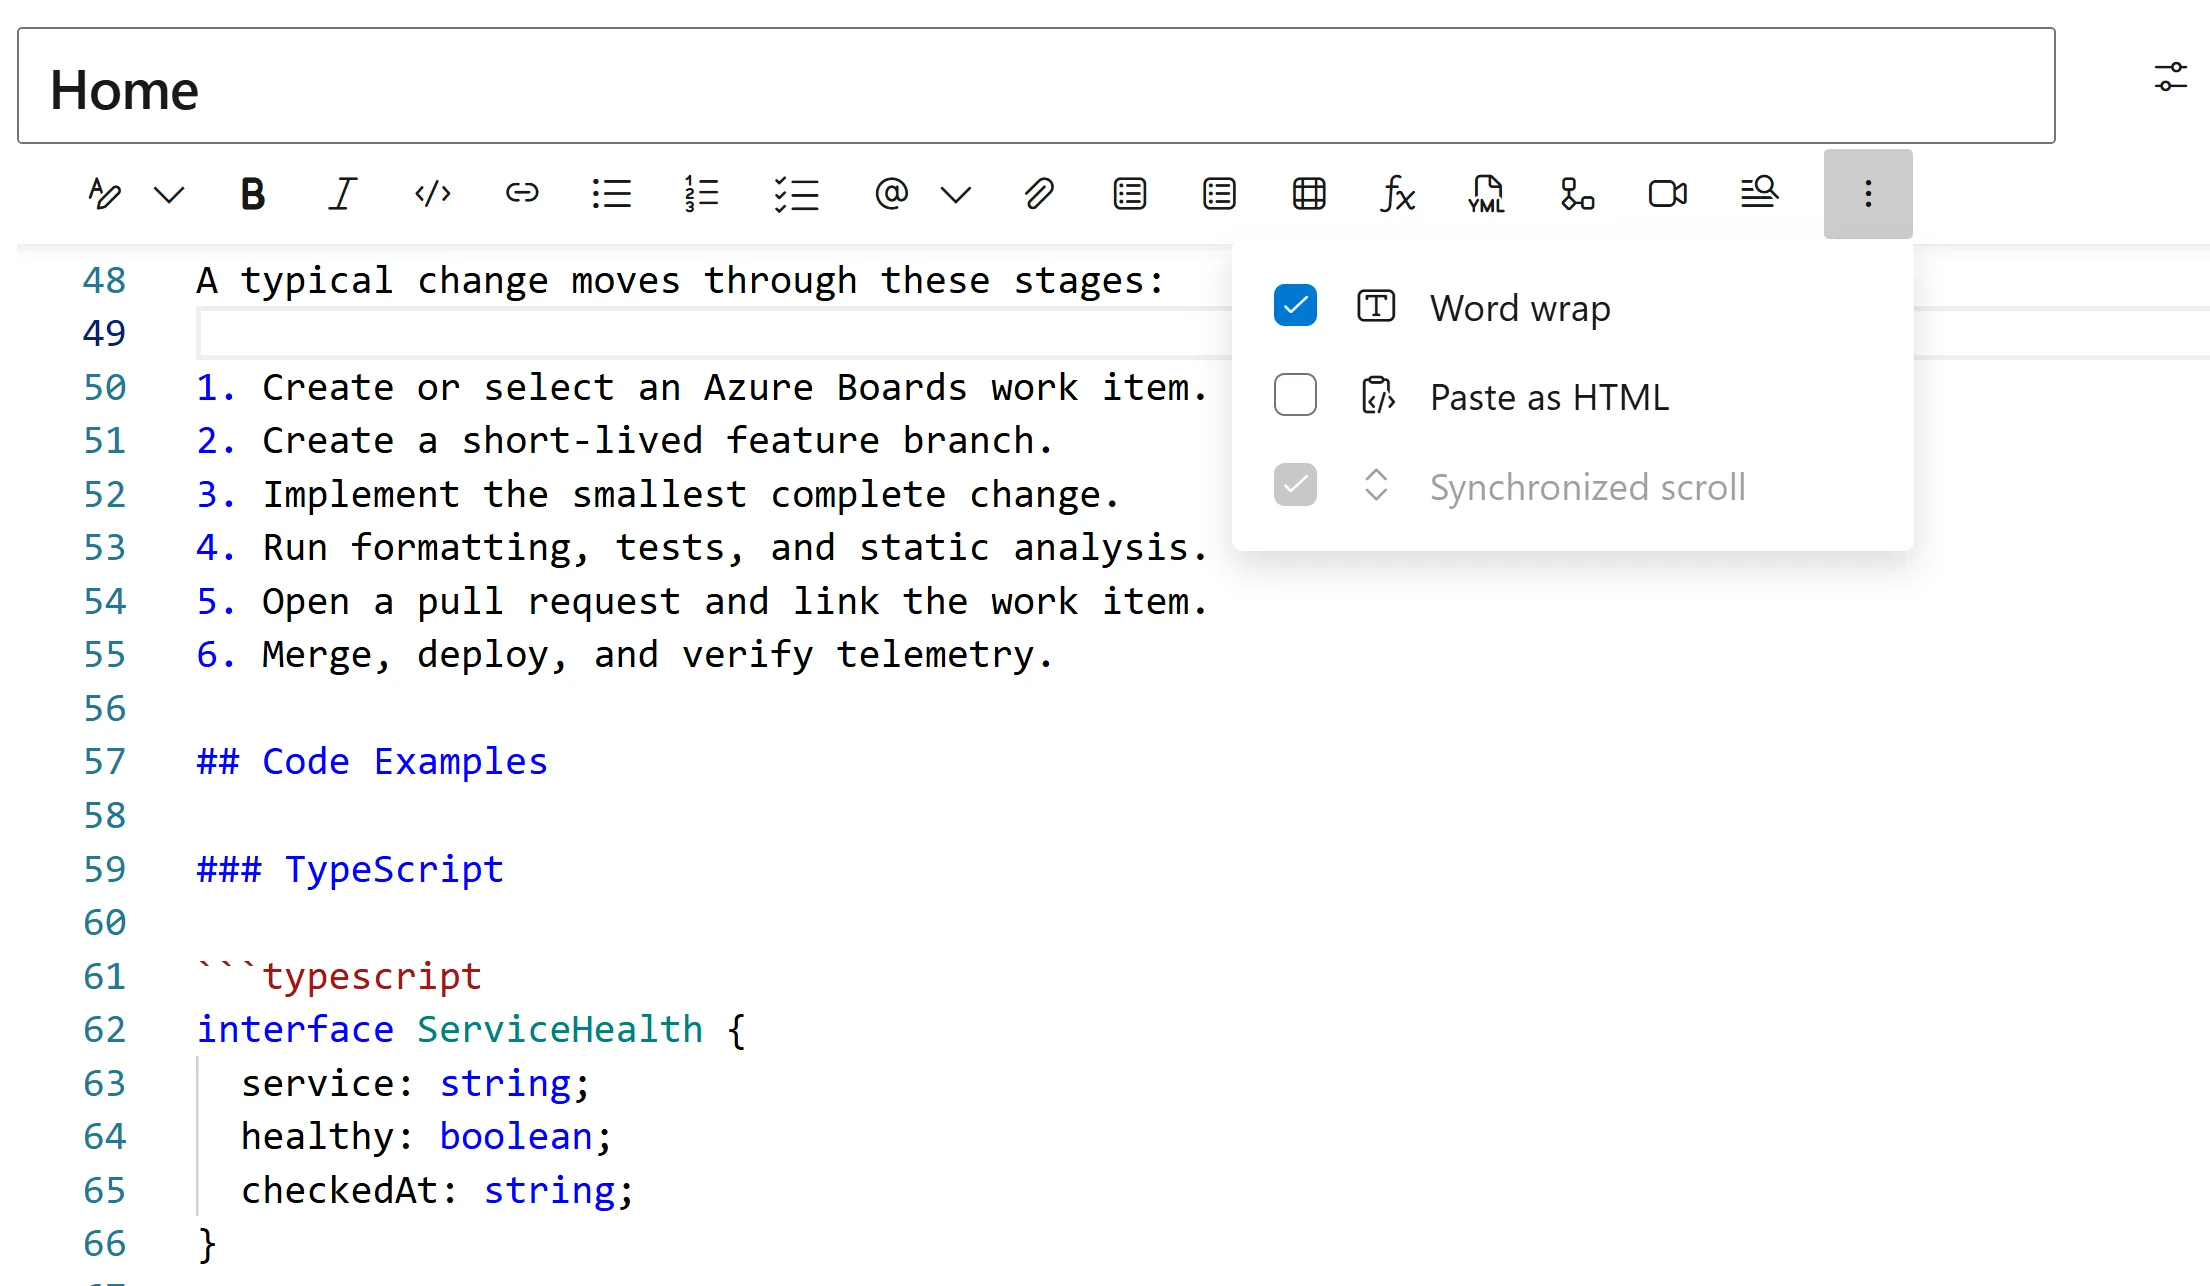Screen dimensions: 2210x1286
Task: Insert Mermaid diagram icon
Action: coord(1577,194)
